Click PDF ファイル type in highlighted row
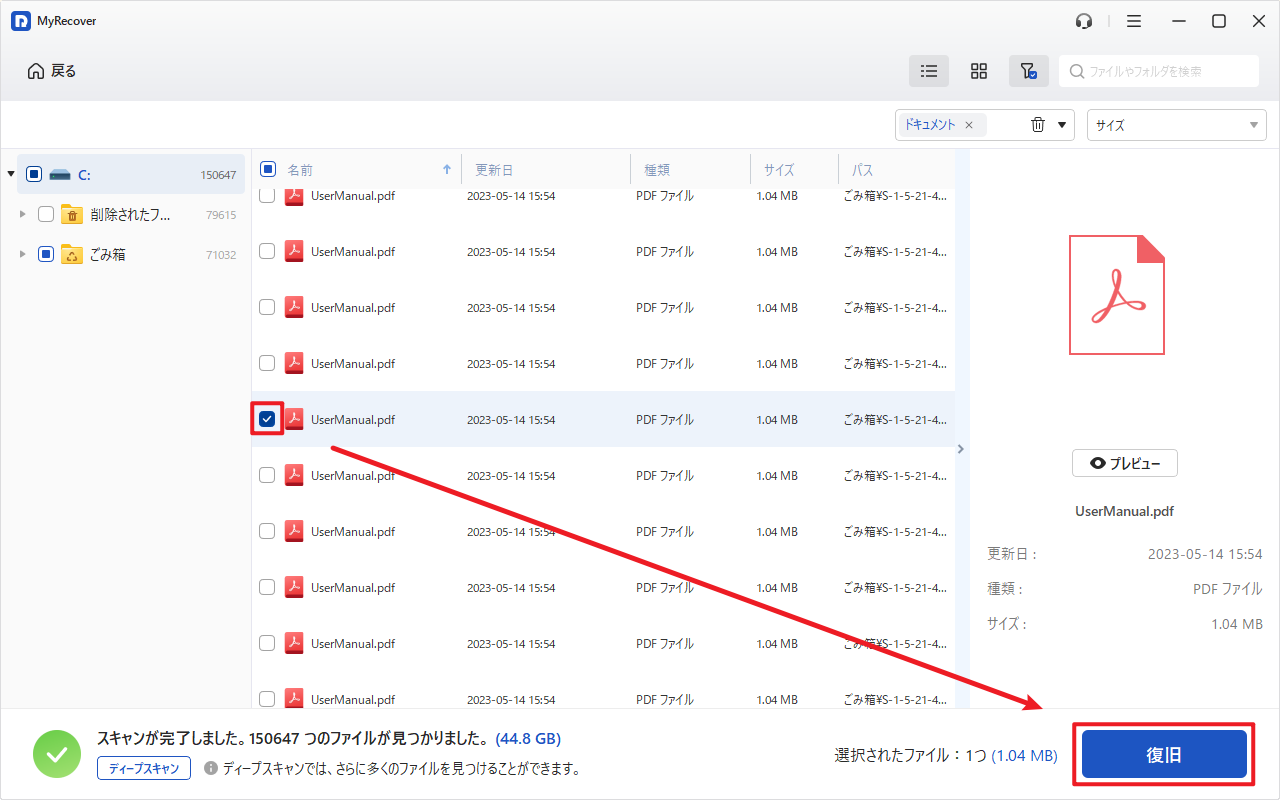This screenshot has width=1280, height=800. coord(664,420)
